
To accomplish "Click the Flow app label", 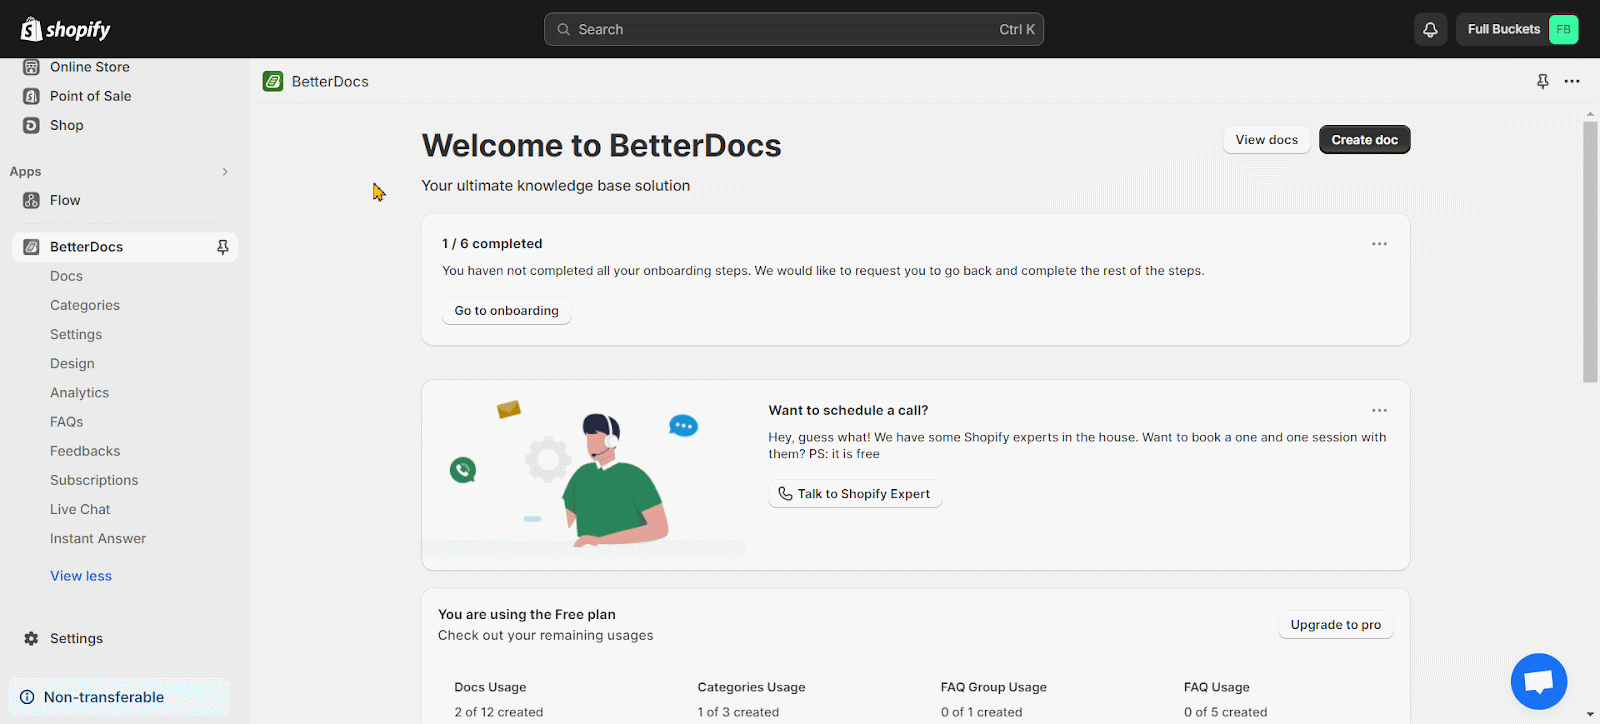I will [65, 200].
